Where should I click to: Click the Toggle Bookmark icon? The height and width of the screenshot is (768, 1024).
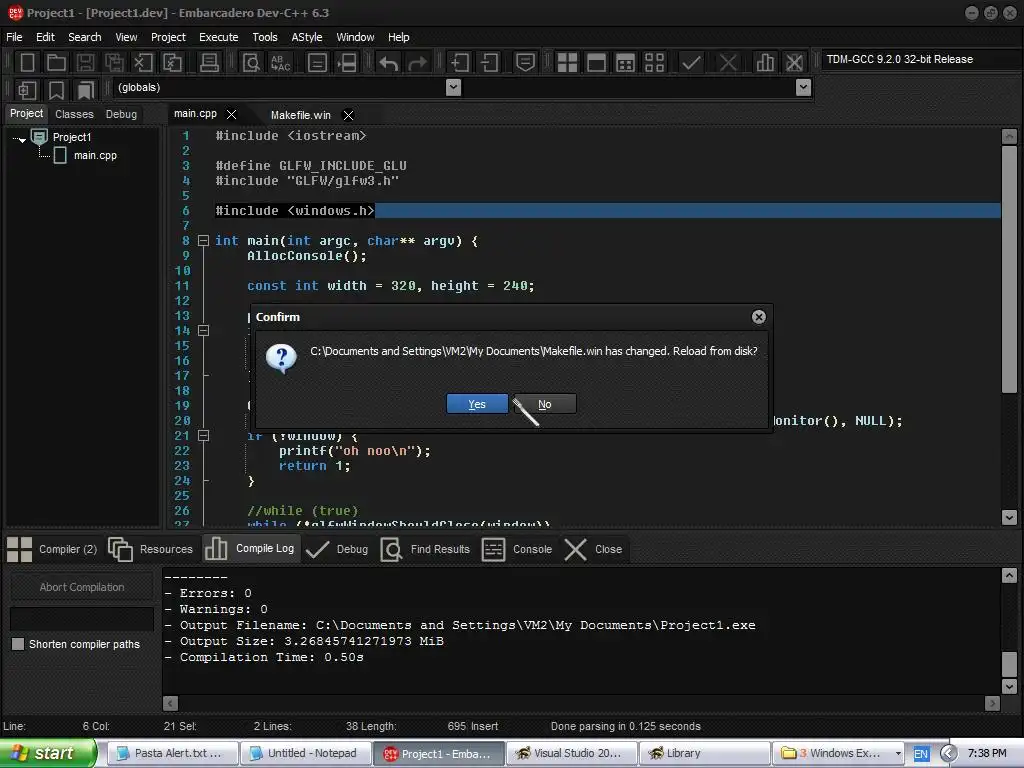point(56,89)
